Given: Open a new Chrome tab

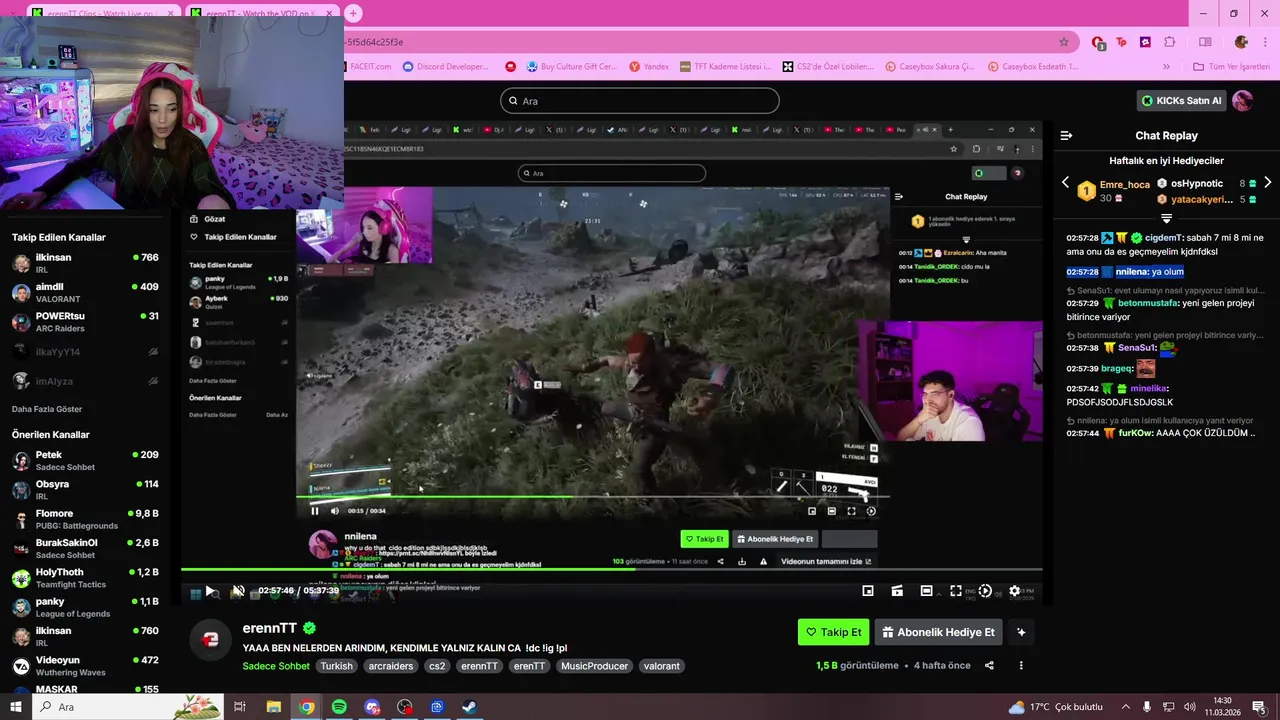Looking at the screenshot, I should point(353,13).
